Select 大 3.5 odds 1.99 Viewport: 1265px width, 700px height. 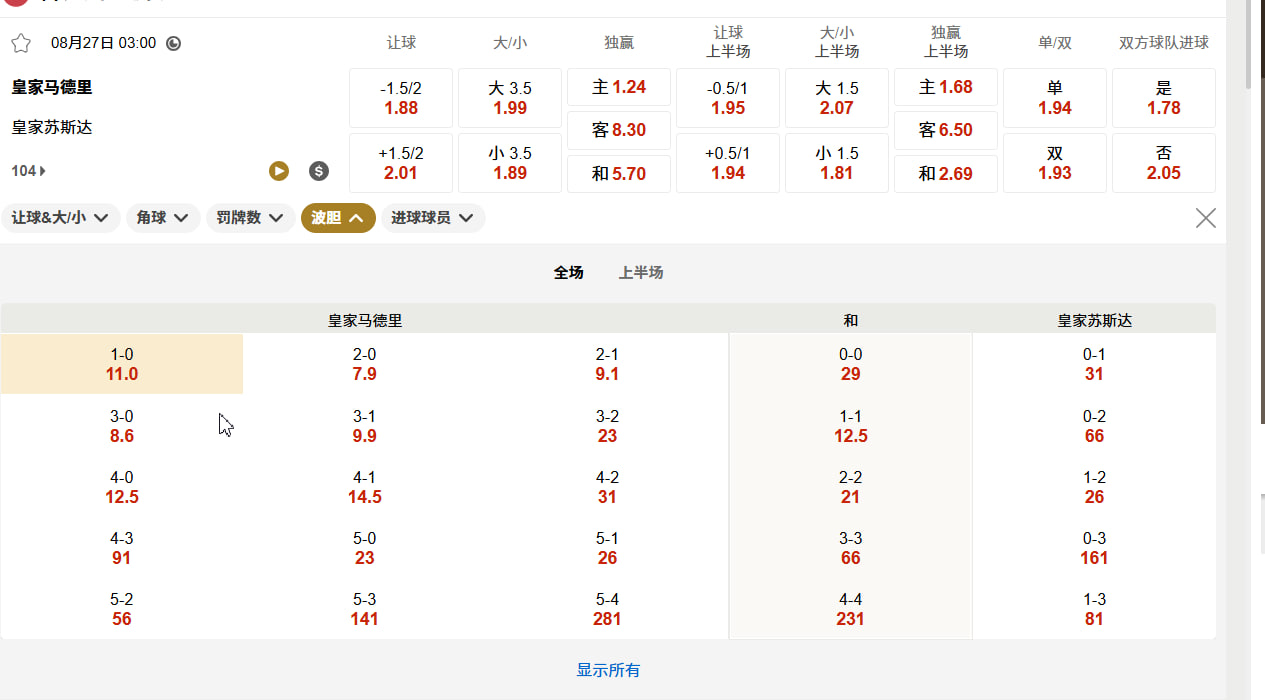(510, 98)
